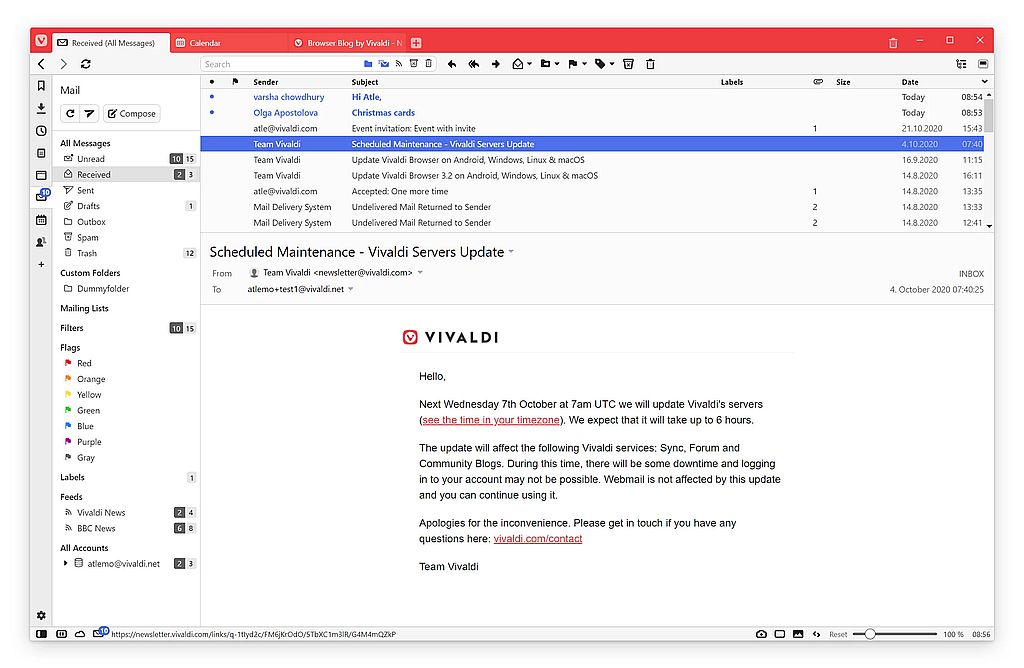Image resolution: width=1024 pixels, height=668 pixels.
Task: Toggle message view layout icon
Action: 984,64
